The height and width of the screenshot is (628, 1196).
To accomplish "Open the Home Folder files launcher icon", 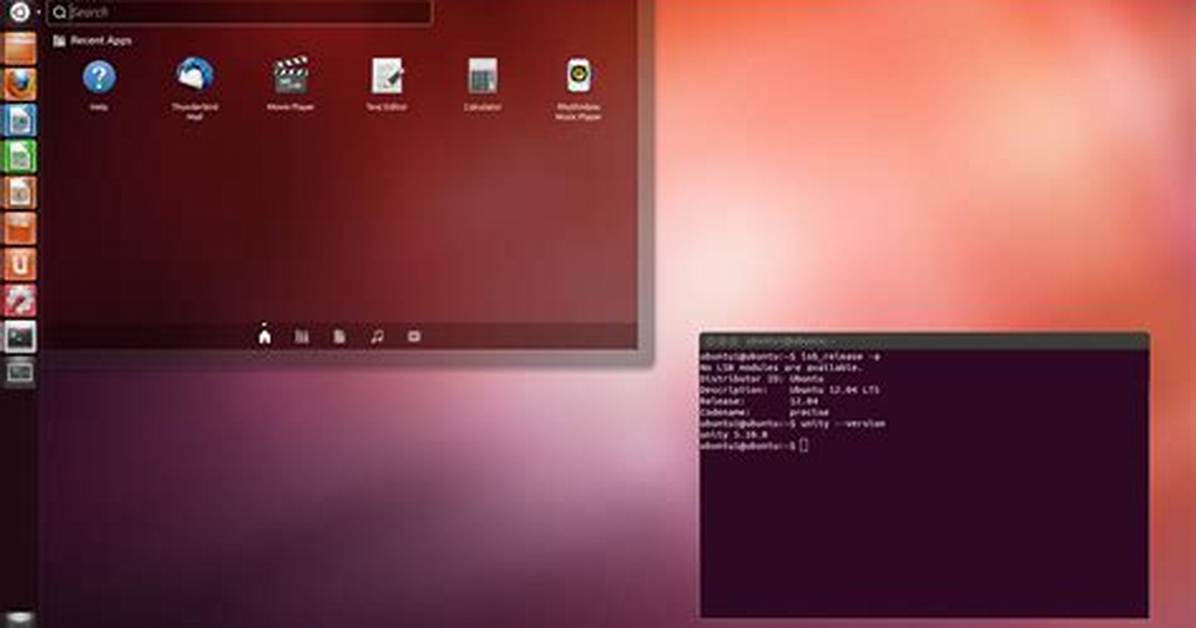I will pos(19,47).
